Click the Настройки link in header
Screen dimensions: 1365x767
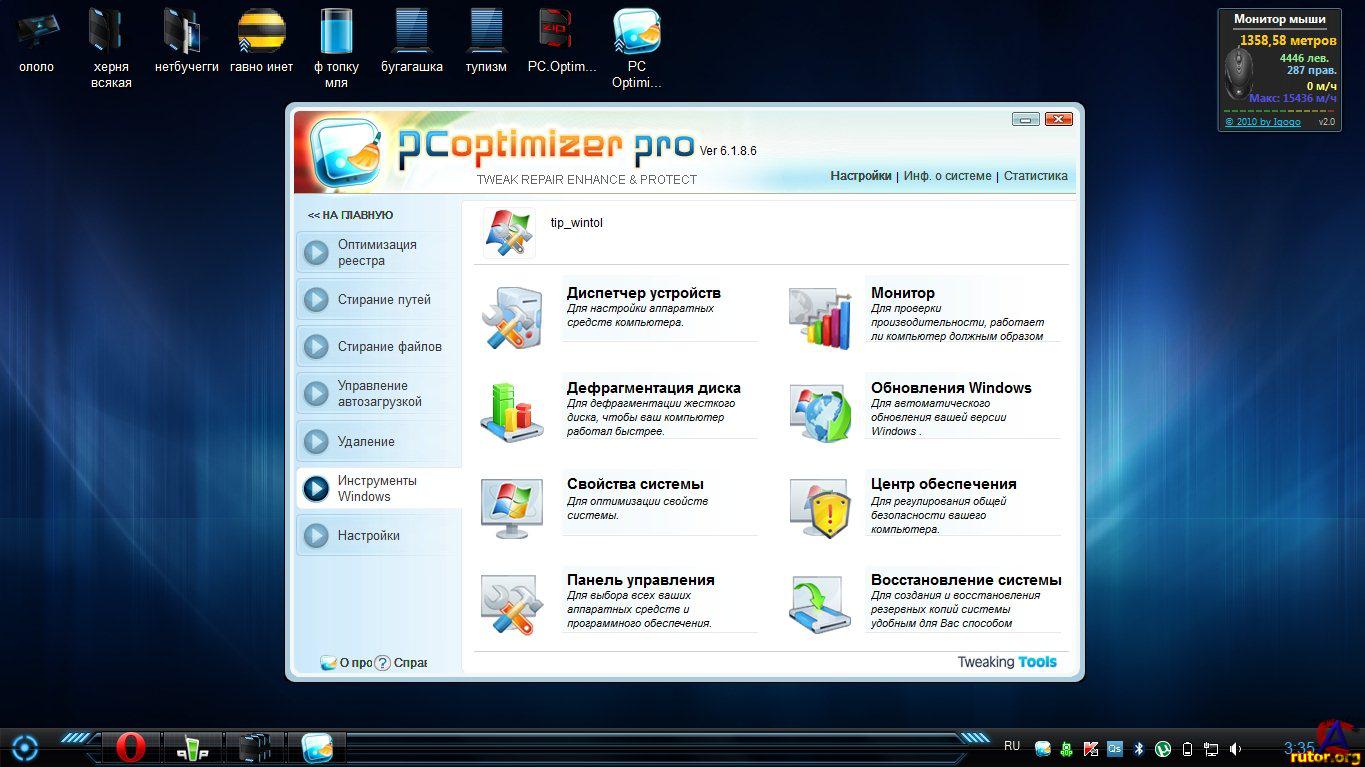coord(860,176)
